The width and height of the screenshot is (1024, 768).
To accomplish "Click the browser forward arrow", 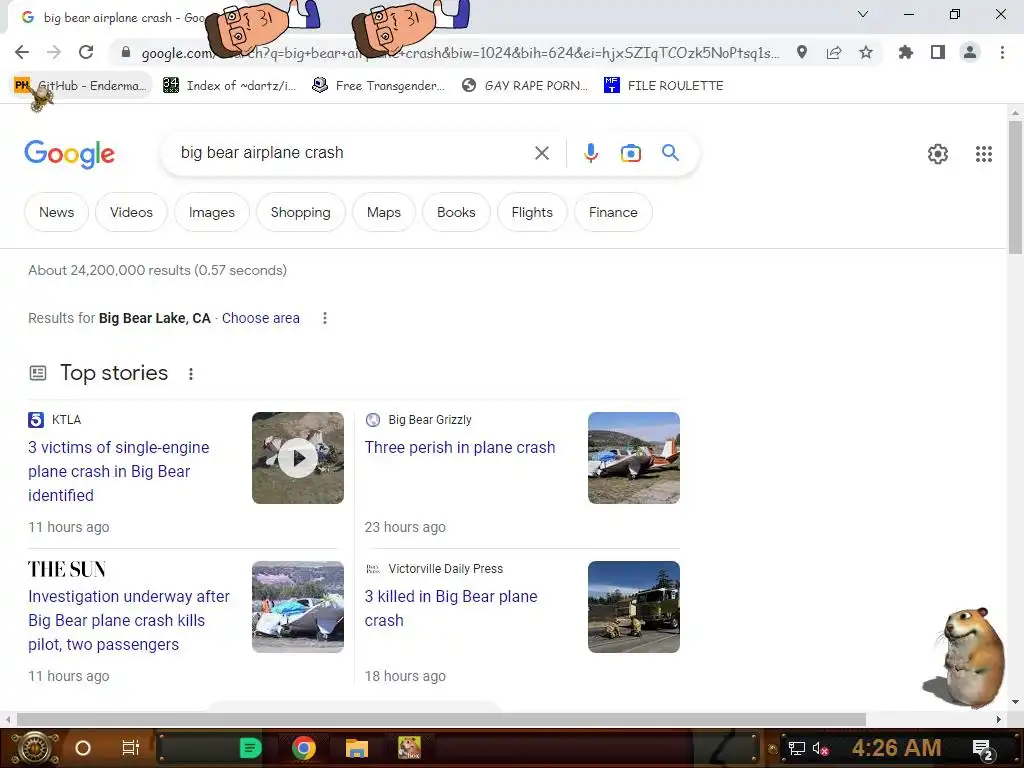I will click(x=54, y=52).
